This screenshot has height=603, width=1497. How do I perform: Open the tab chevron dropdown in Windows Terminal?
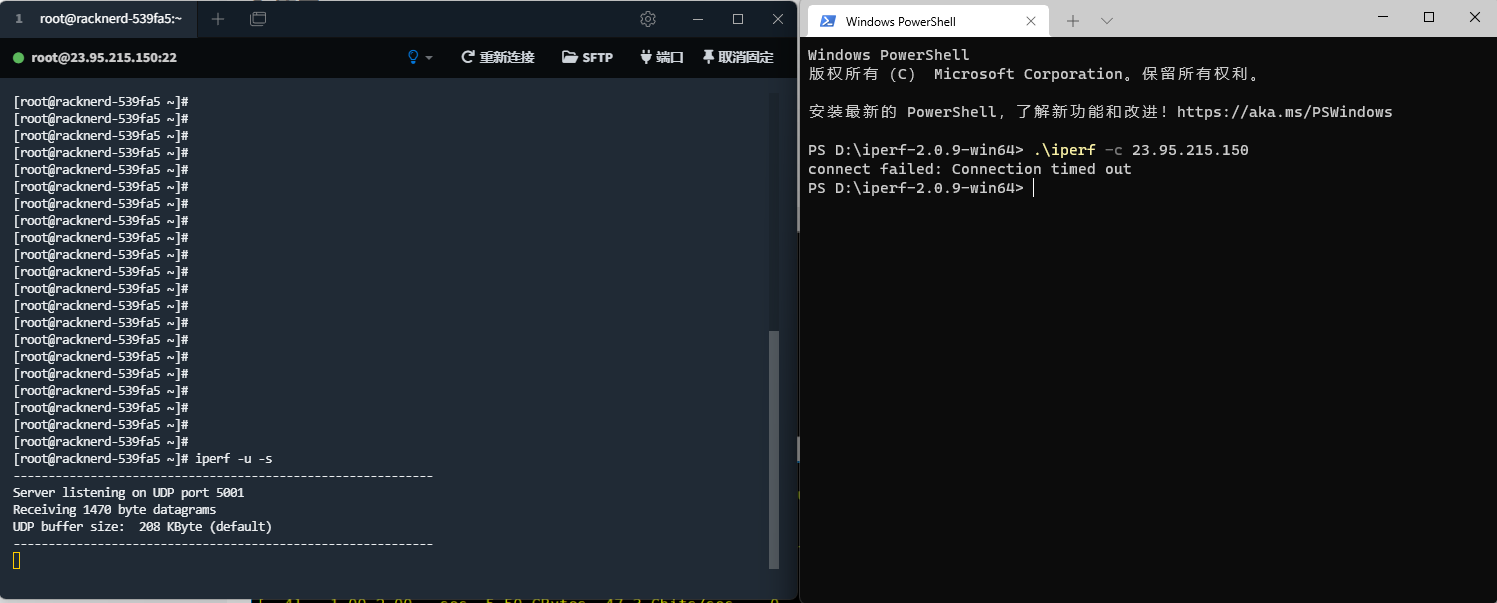1106,20
